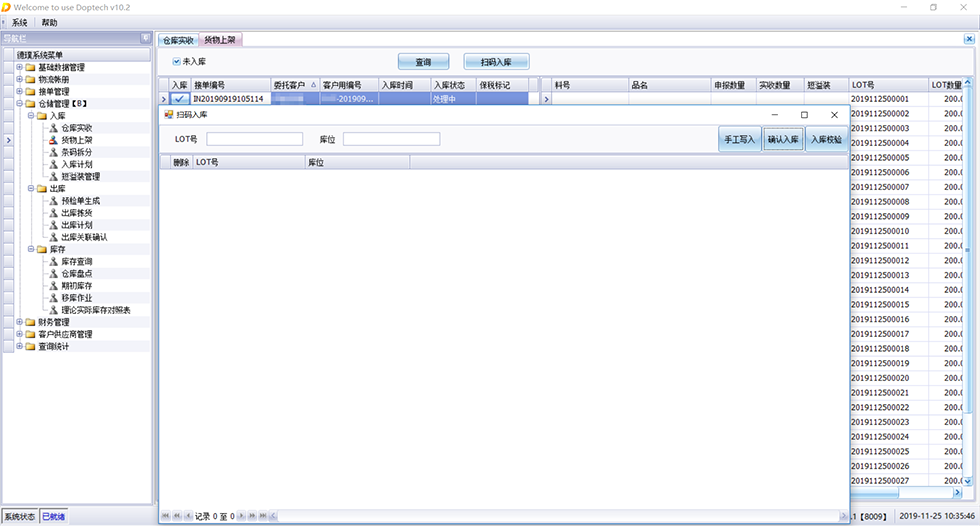
Task: Click the 条码拆分 tree item icon
Action: (x=54, y=152)
